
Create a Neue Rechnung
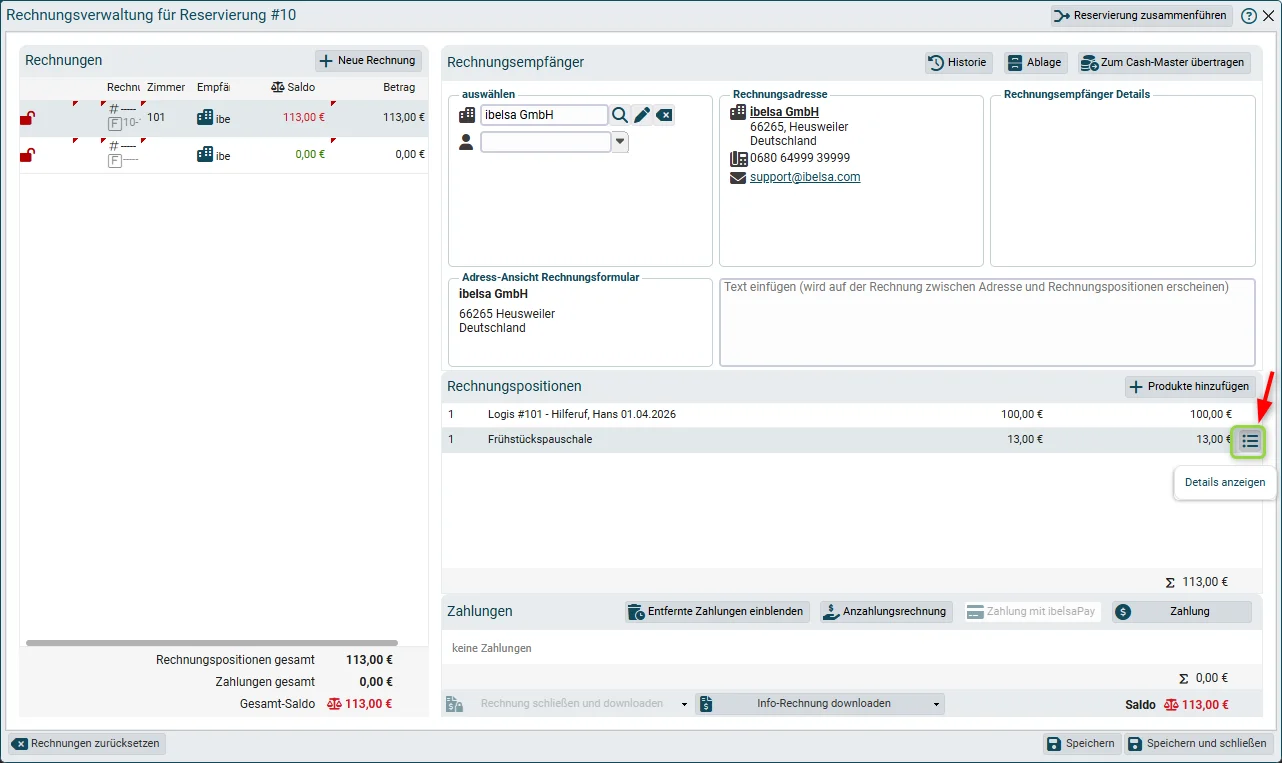pos(368,61)
